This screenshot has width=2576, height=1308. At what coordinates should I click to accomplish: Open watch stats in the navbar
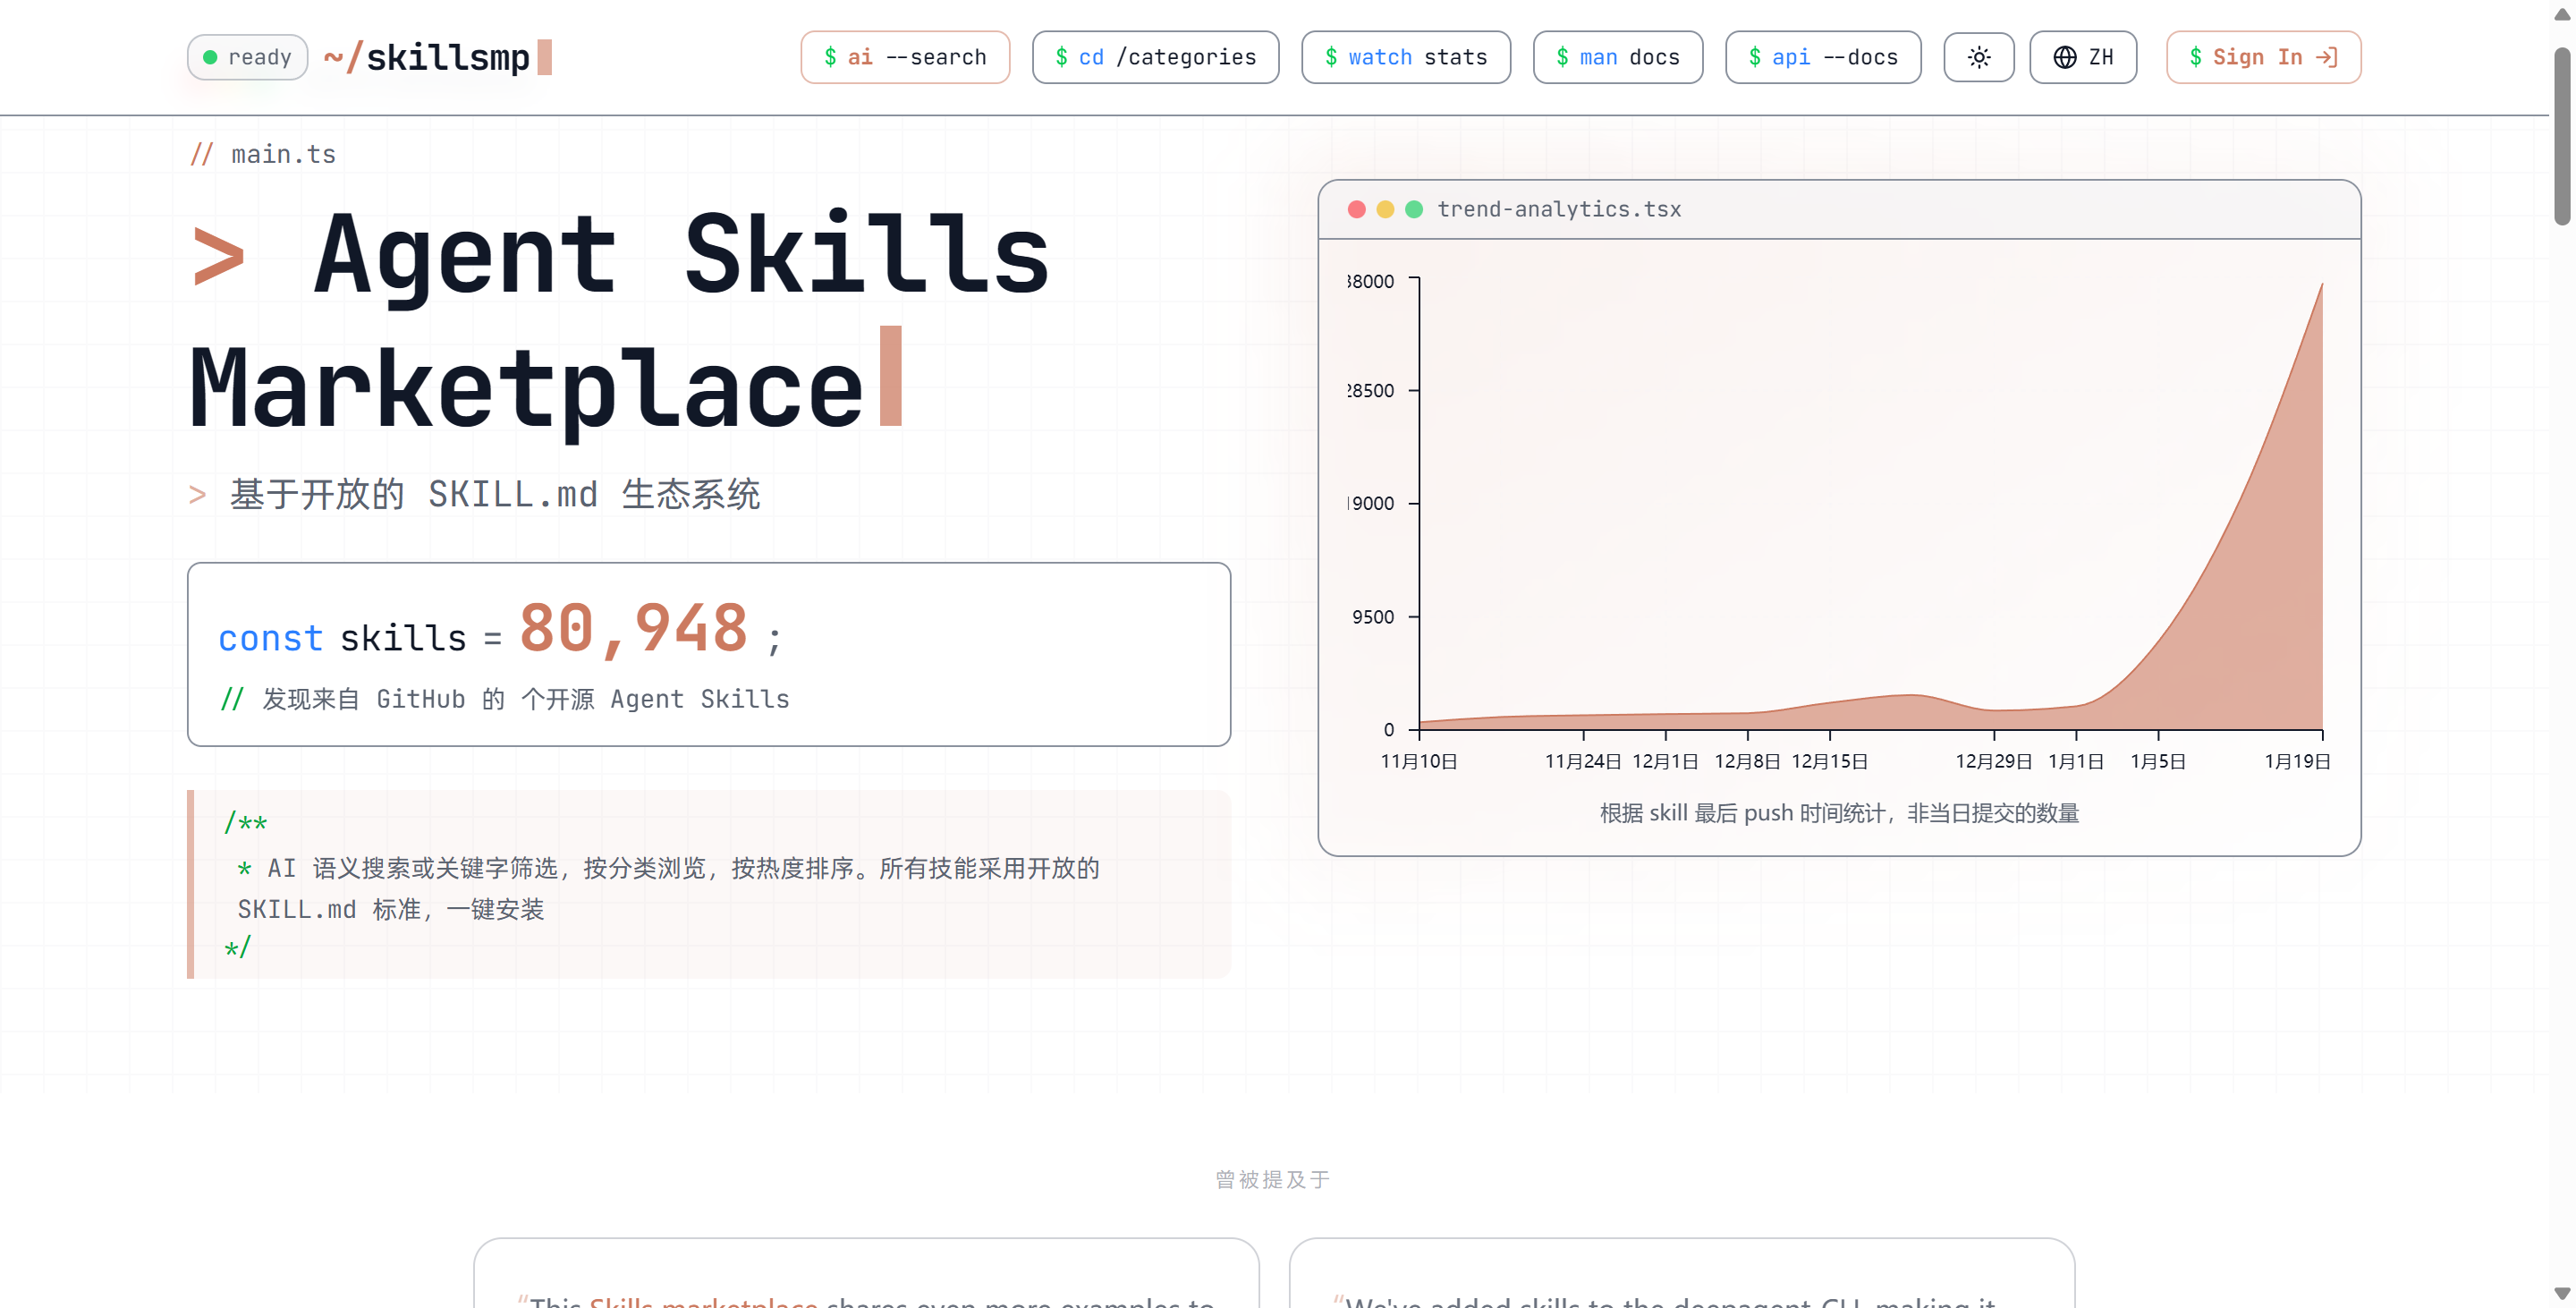[1406, 57]
